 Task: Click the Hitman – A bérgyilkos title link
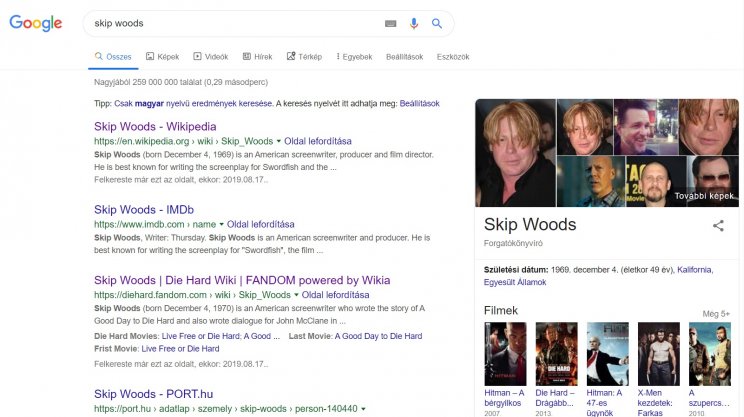tap(504, 398)
